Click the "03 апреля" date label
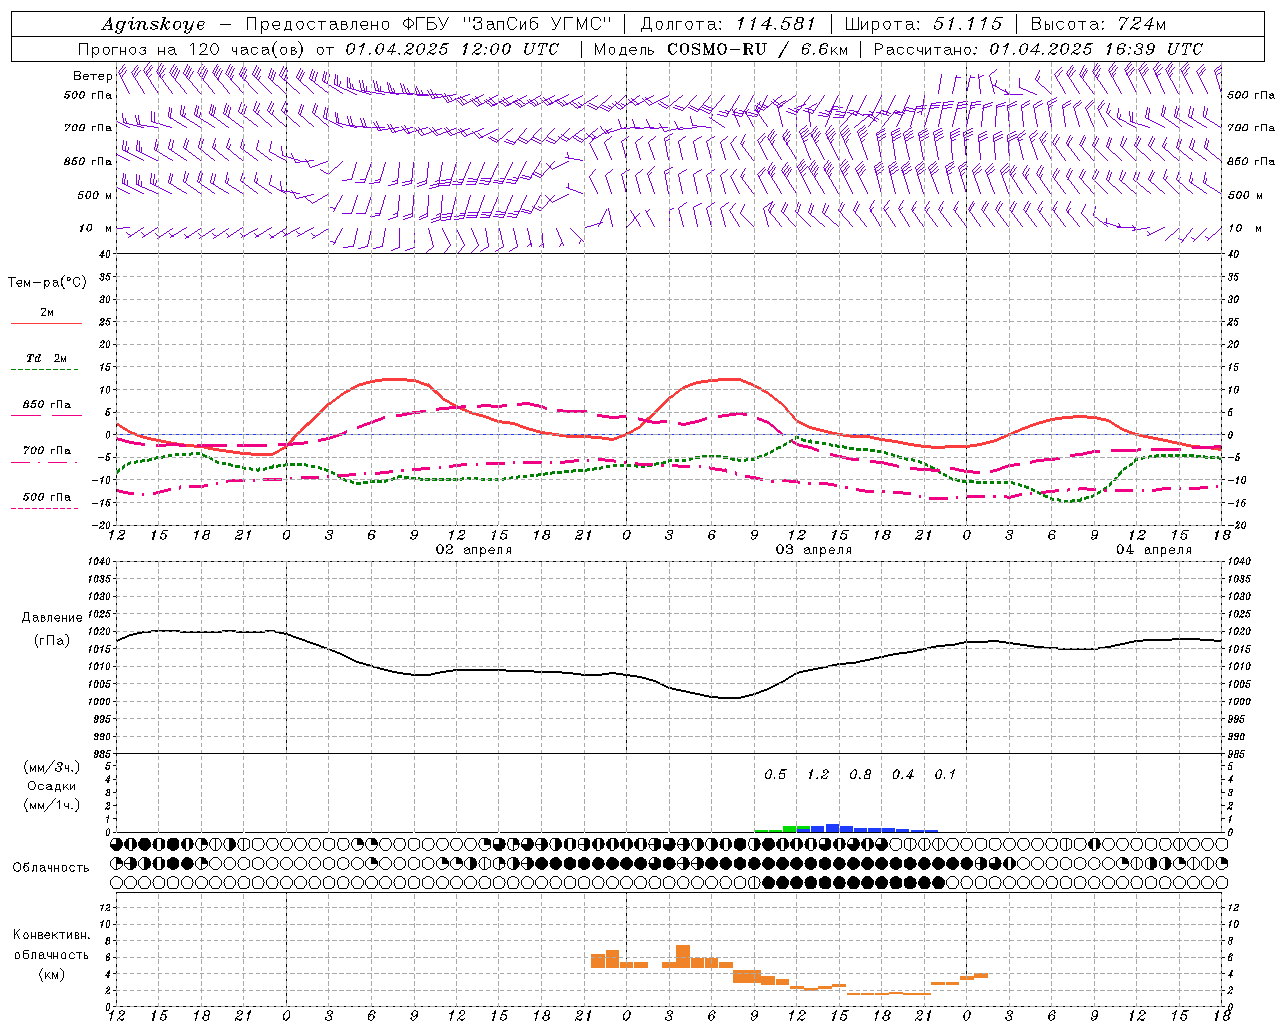Image resolution: width=1280 pixels, height=1024 pixels. pyautogui.click(x=814, y=550)
